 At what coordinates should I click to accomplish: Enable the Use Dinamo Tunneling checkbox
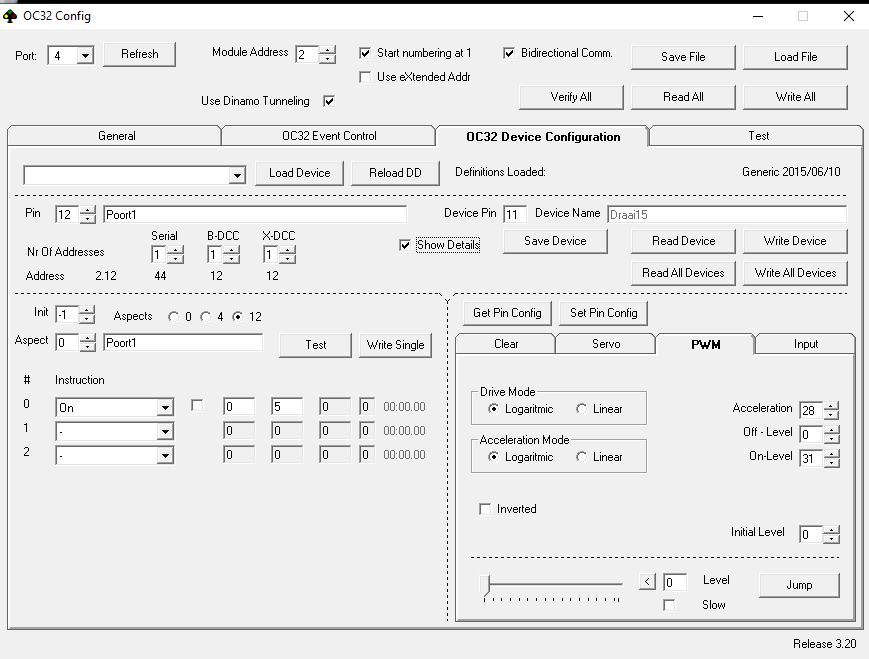coord(329,101)
